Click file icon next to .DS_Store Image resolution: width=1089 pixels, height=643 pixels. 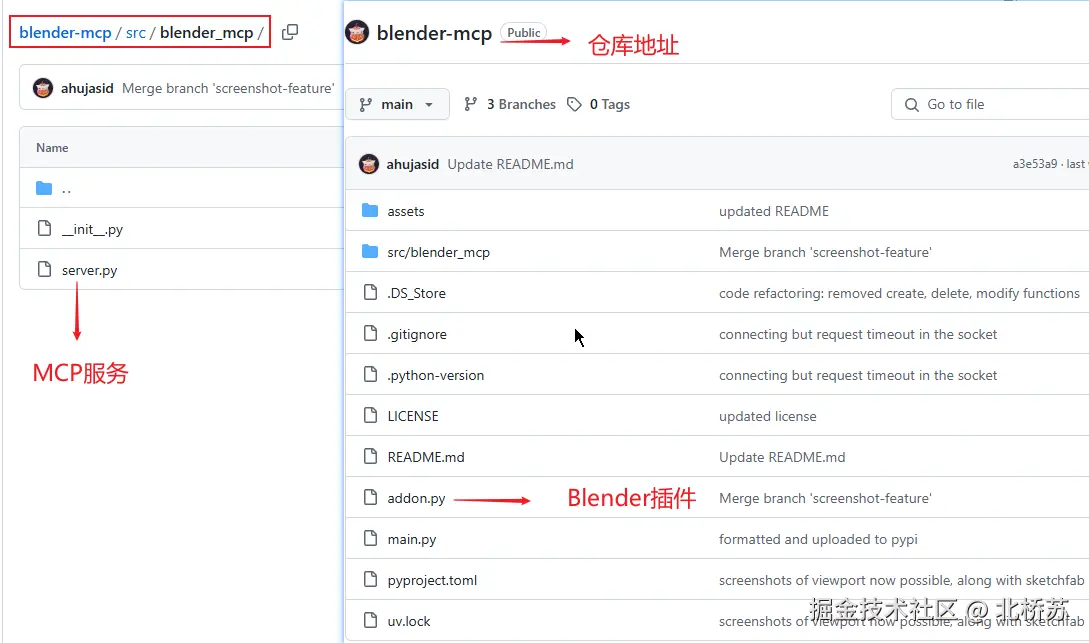pos(371,292)
